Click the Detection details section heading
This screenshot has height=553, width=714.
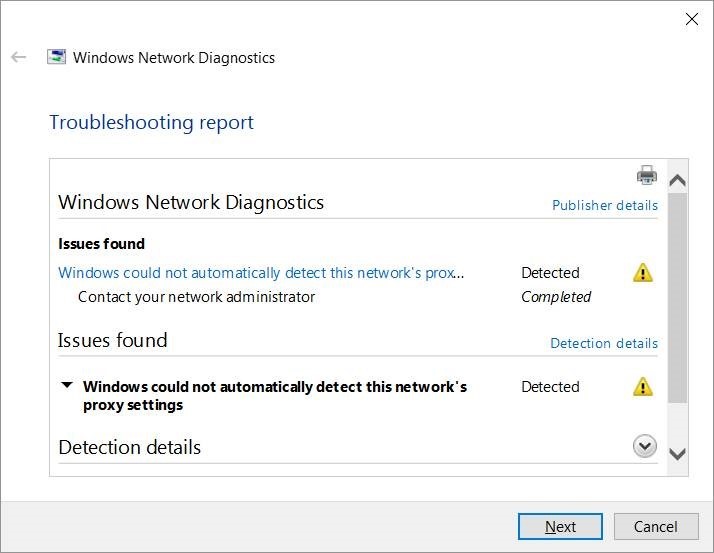coord(130,447)
